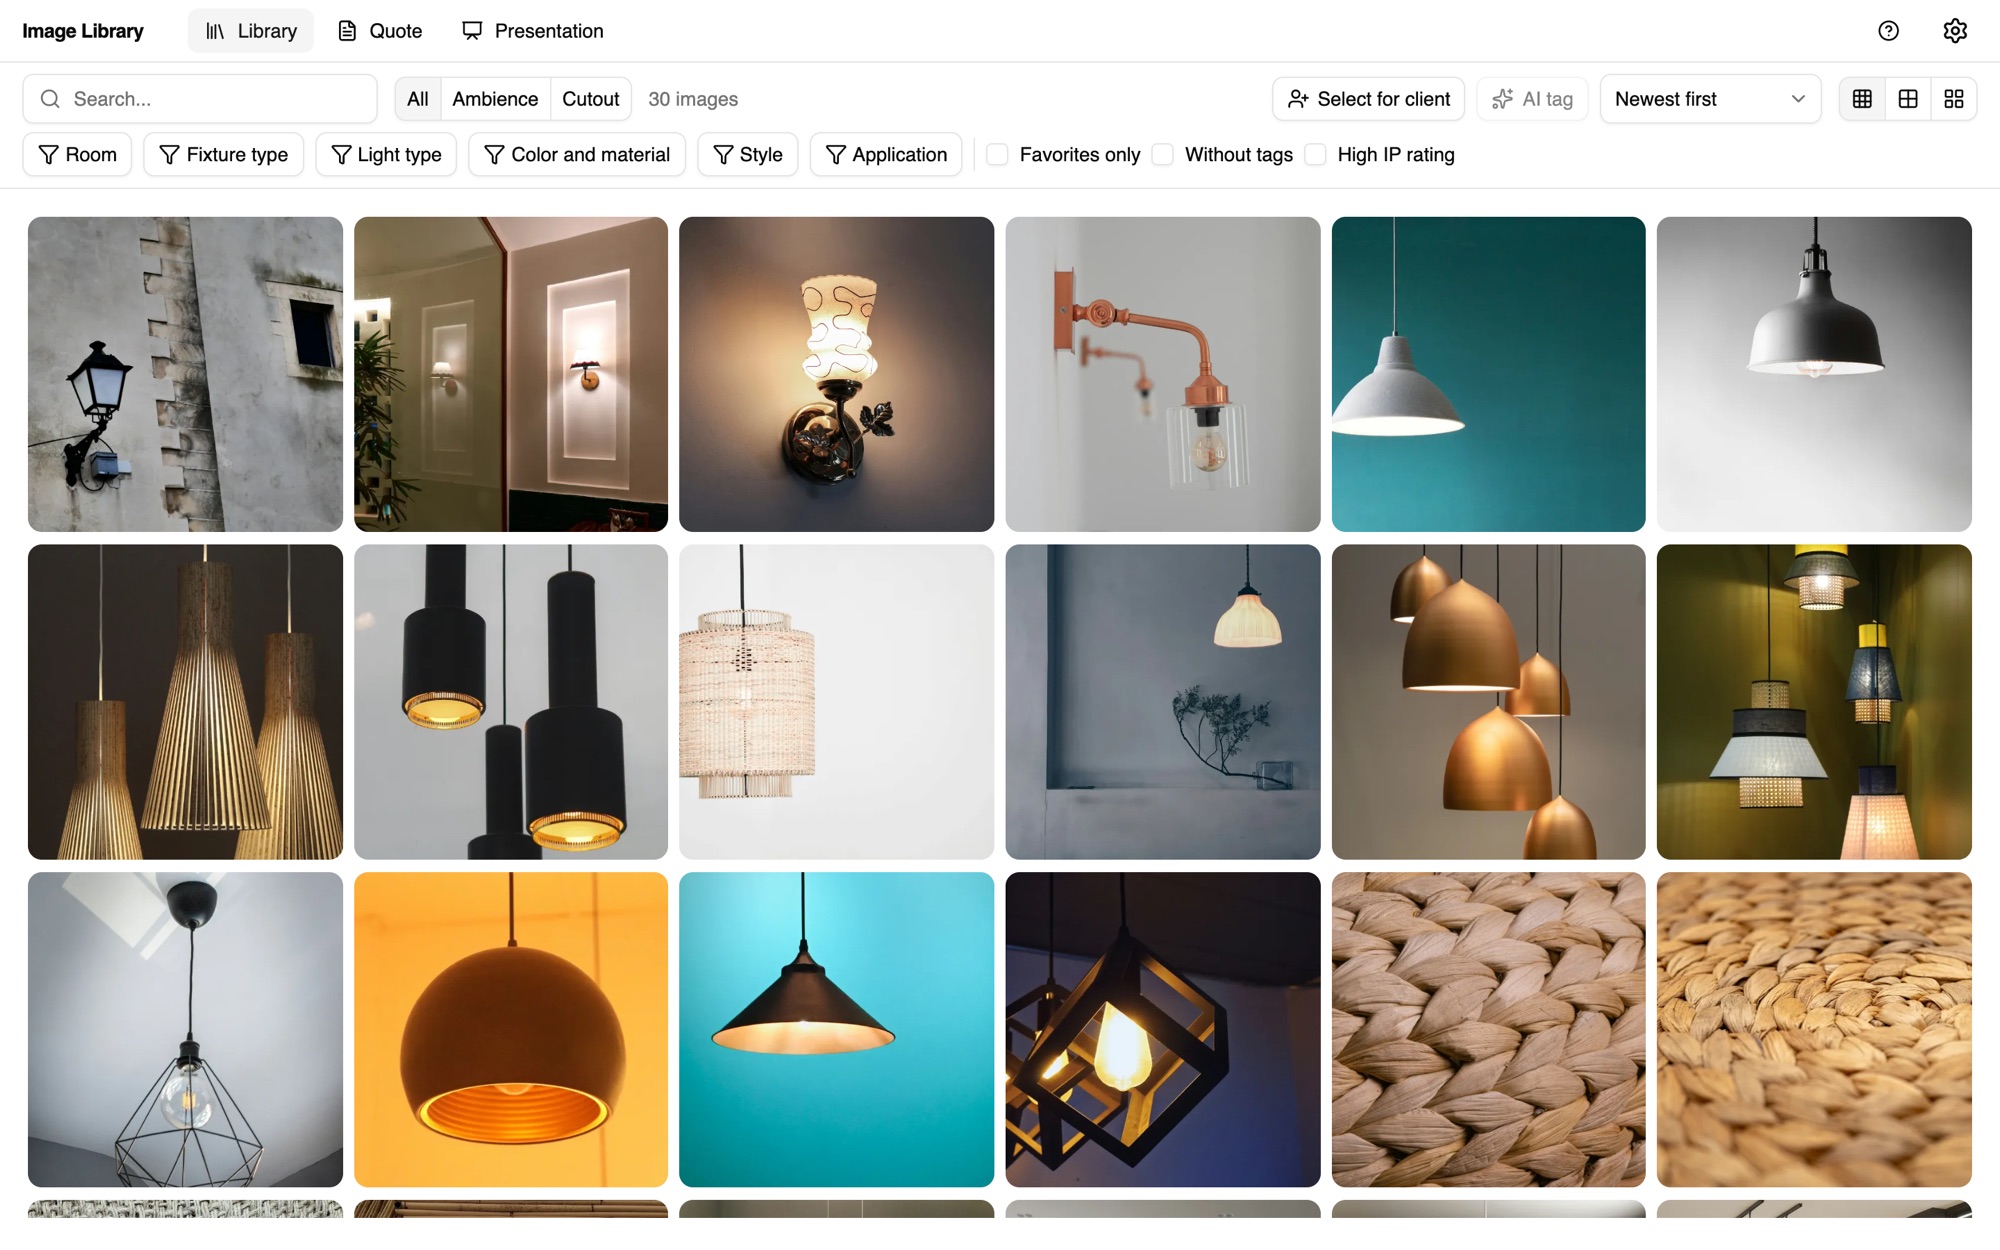
Task: Select the Ambience category tab
Action: click(x=495, y=99)
